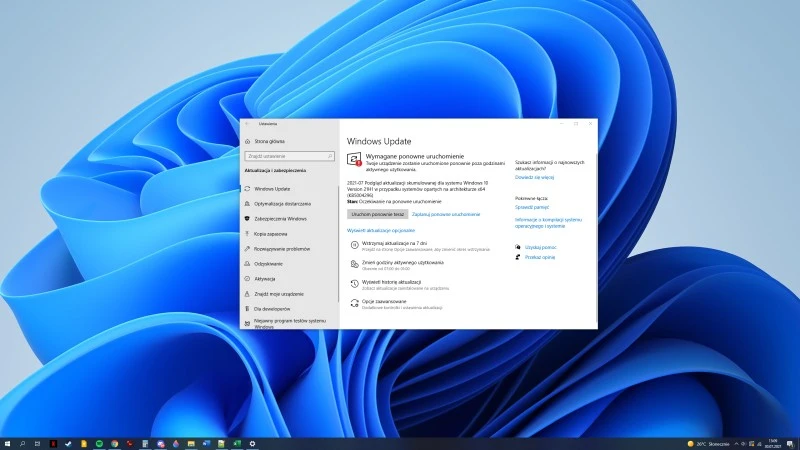Click Wymagane ponowne uruchomienie status text
The image size is (800, 450).
coord(415,156)
